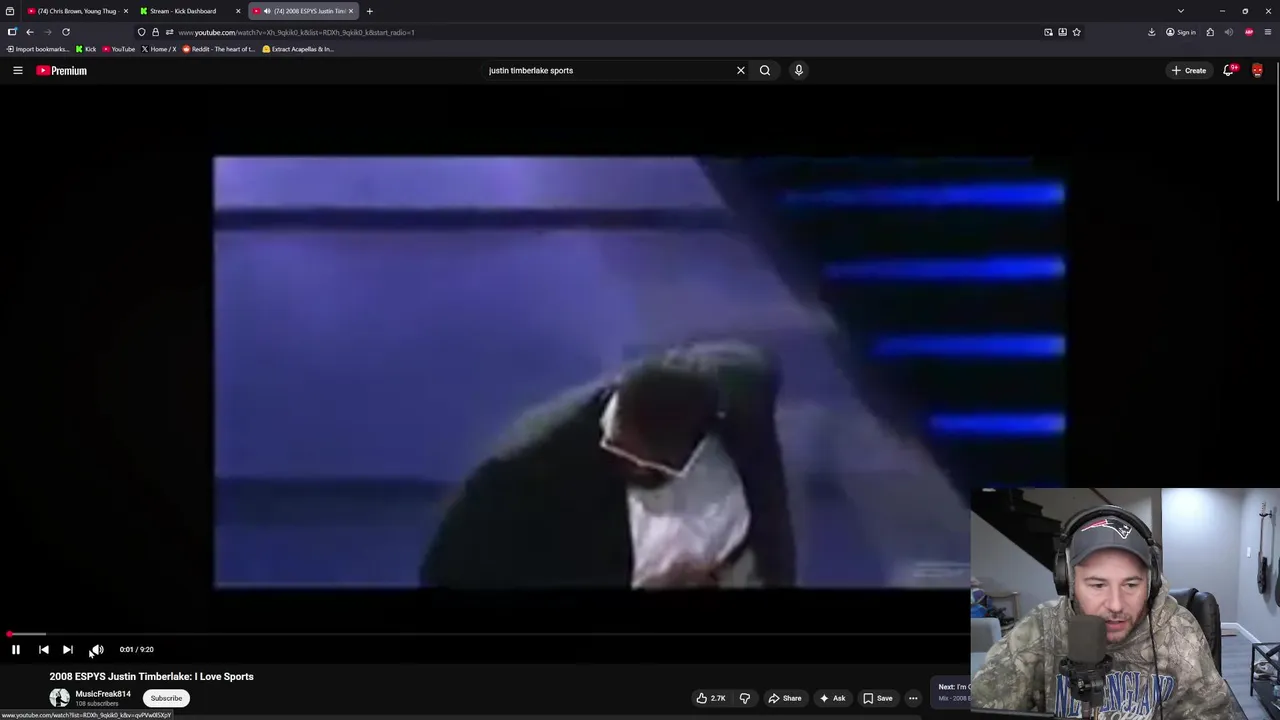This screenshot has width=1280, height=720.
Task: Dislike the video with thumbs down
Action: (744, 698)
